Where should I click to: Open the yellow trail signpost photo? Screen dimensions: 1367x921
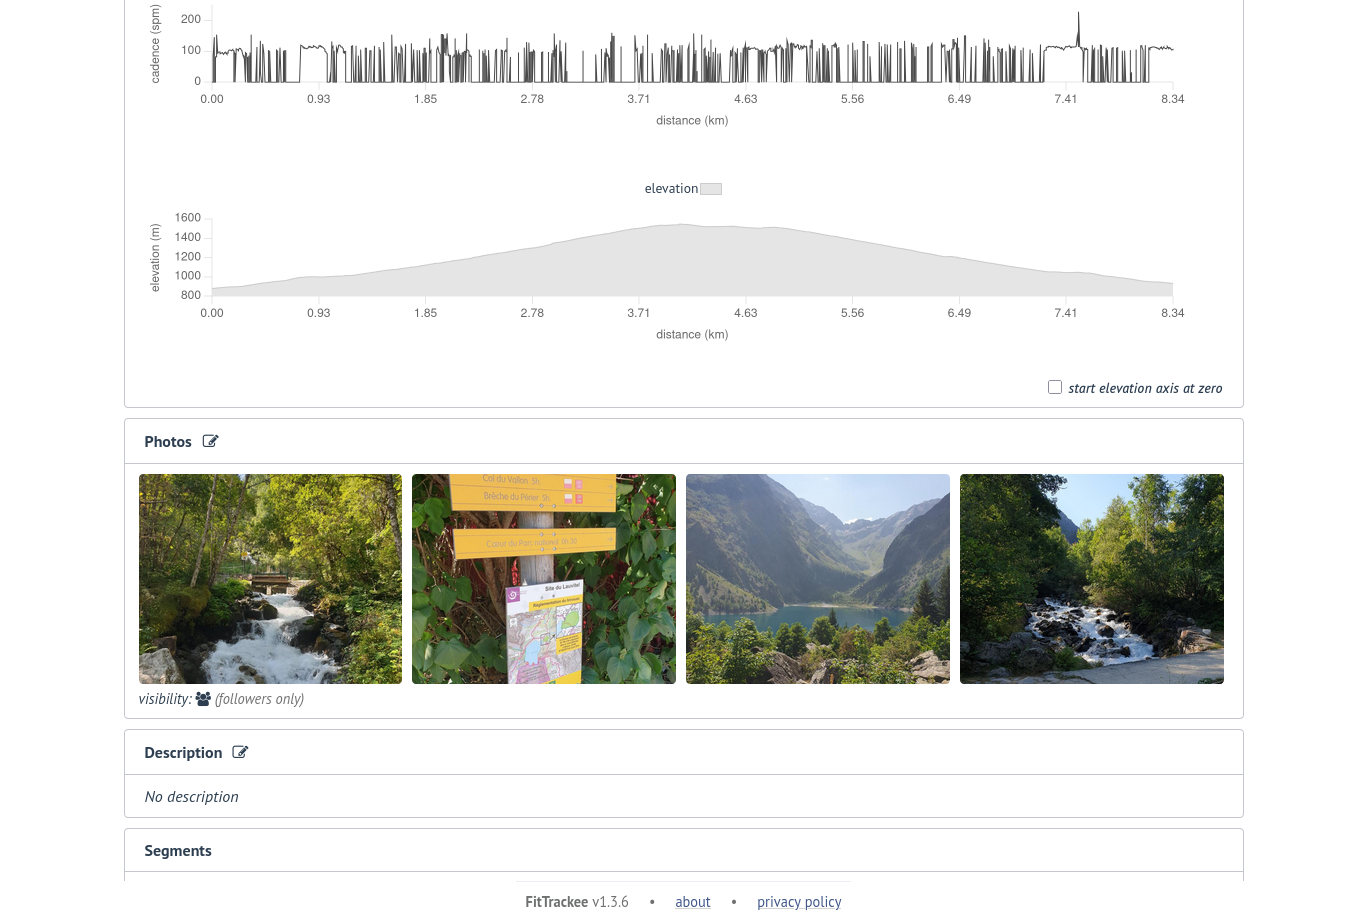pos(544,579)
